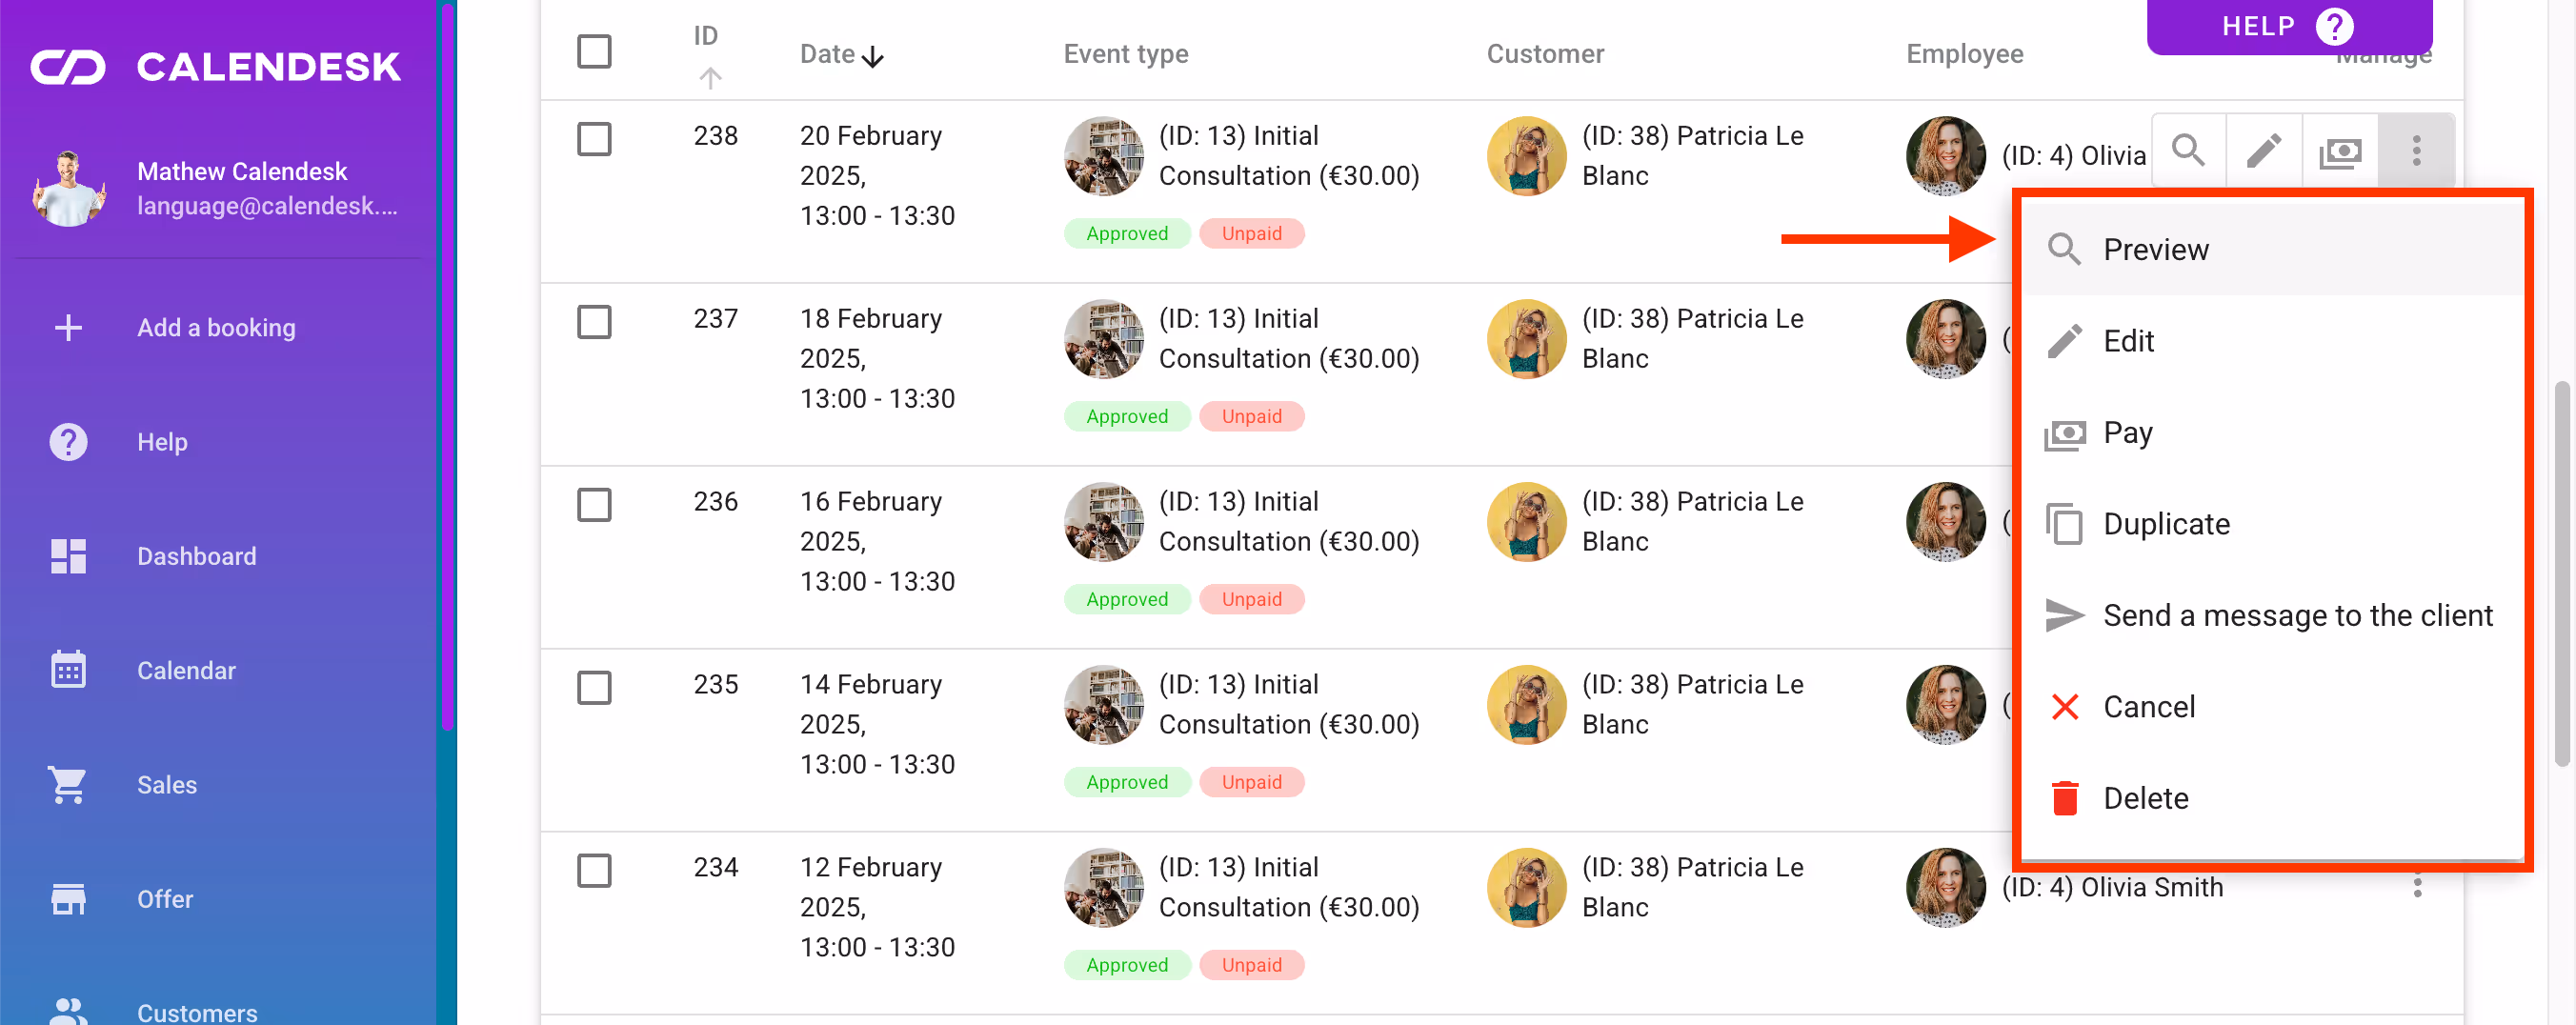Viewport: 2576px width, 1025px height.
Task: Click the purple HELP button
Action: point(2289,27)
